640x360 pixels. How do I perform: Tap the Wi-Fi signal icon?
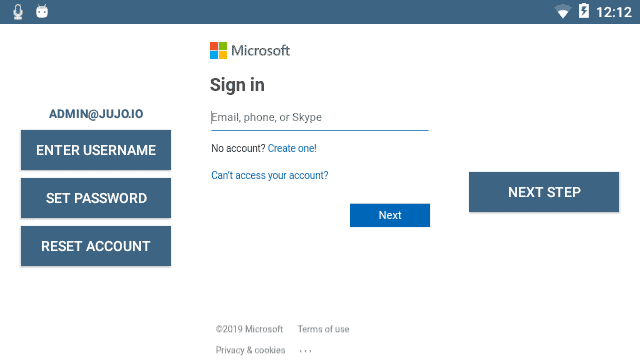[x=562, y=11]
